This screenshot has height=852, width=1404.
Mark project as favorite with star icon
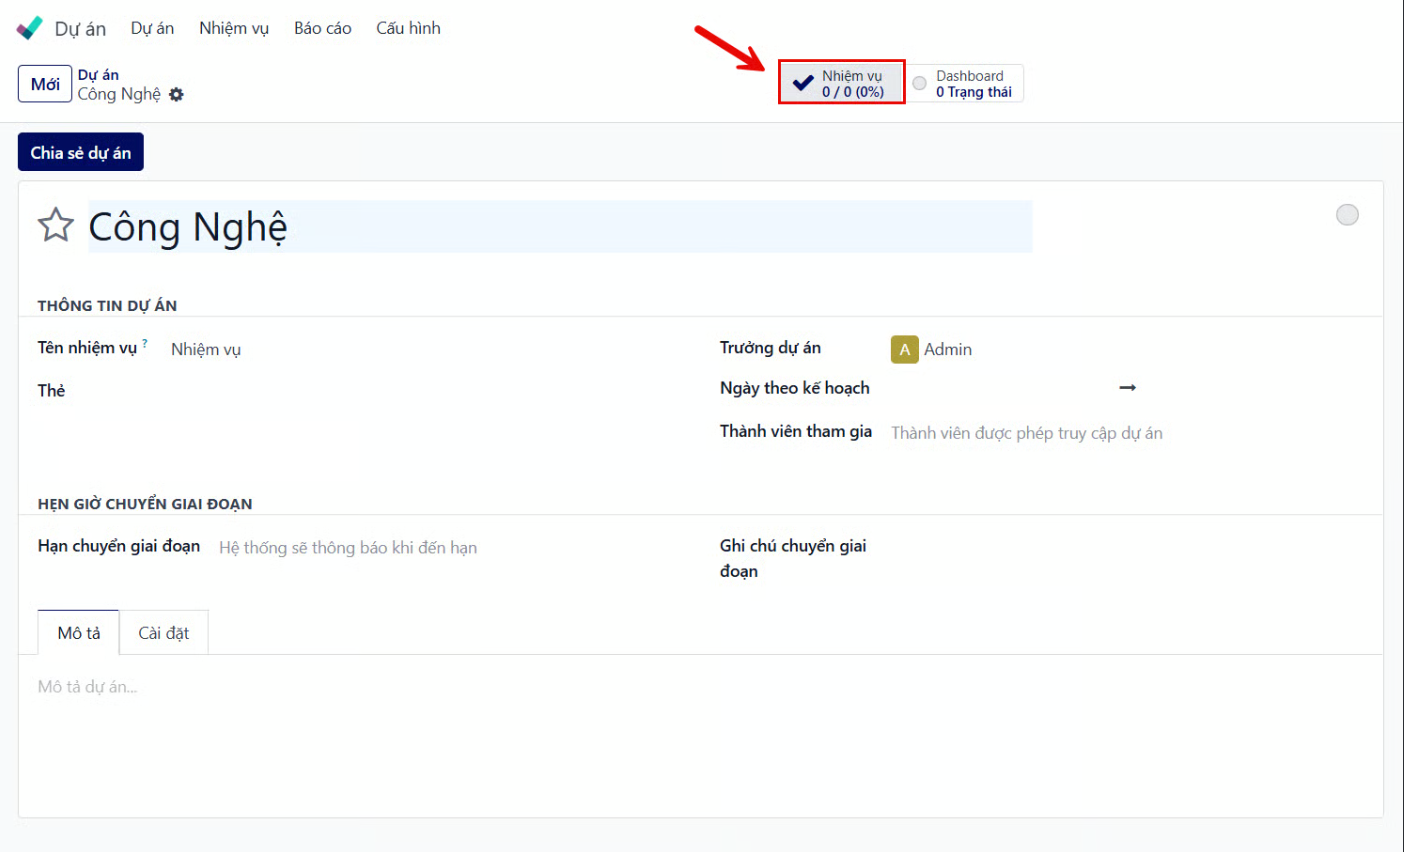click(56, 226)
